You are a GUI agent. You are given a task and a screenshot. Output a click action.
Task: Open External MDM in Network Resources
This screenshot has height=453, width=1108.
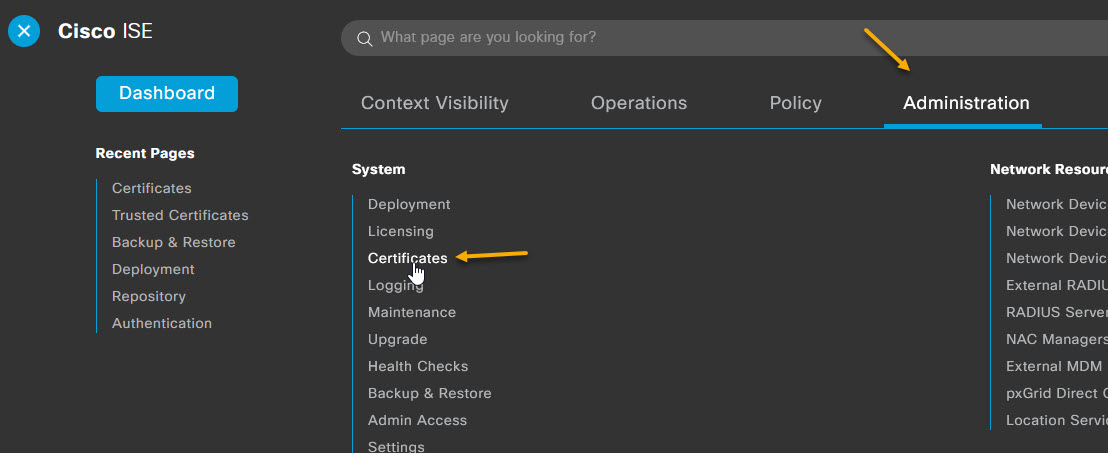coord(1054,366)
